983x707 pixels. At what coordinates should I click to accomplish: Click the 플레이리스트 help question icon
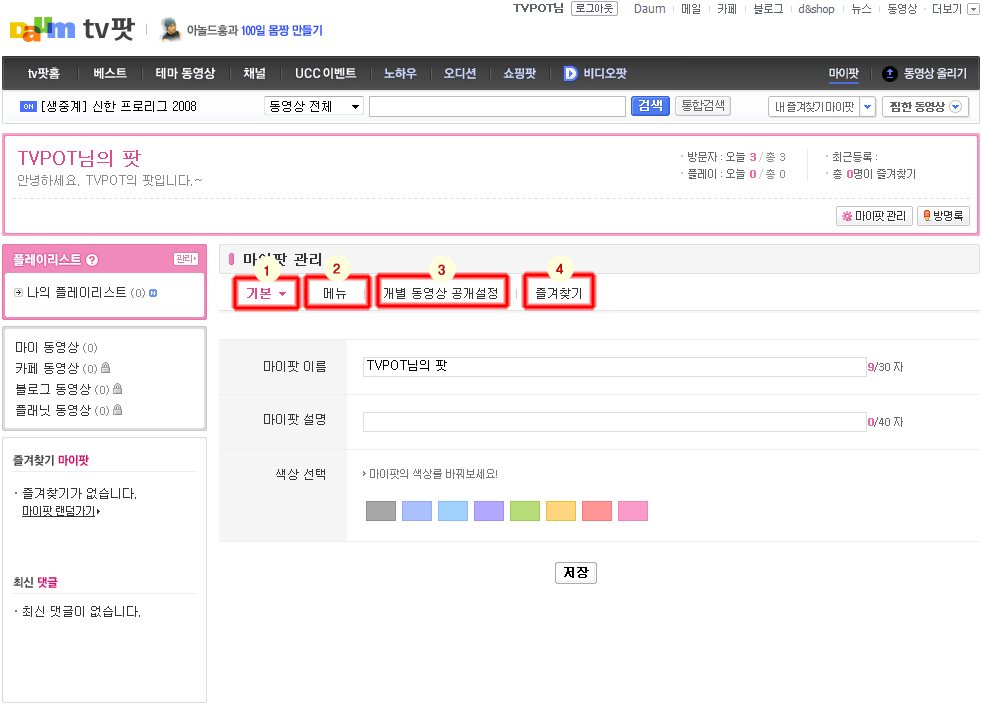pyautogui.click(x=92, y=259)
